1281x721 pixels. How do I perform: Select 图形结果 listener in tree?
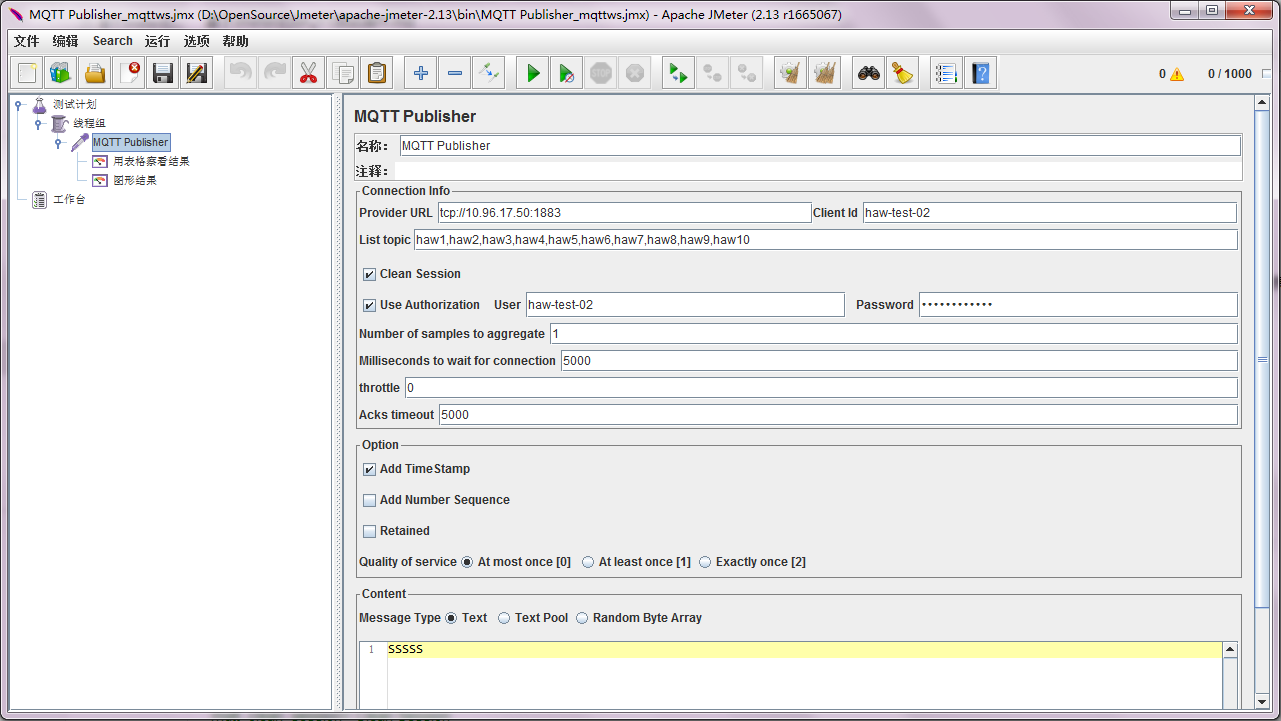click(135, 180)
